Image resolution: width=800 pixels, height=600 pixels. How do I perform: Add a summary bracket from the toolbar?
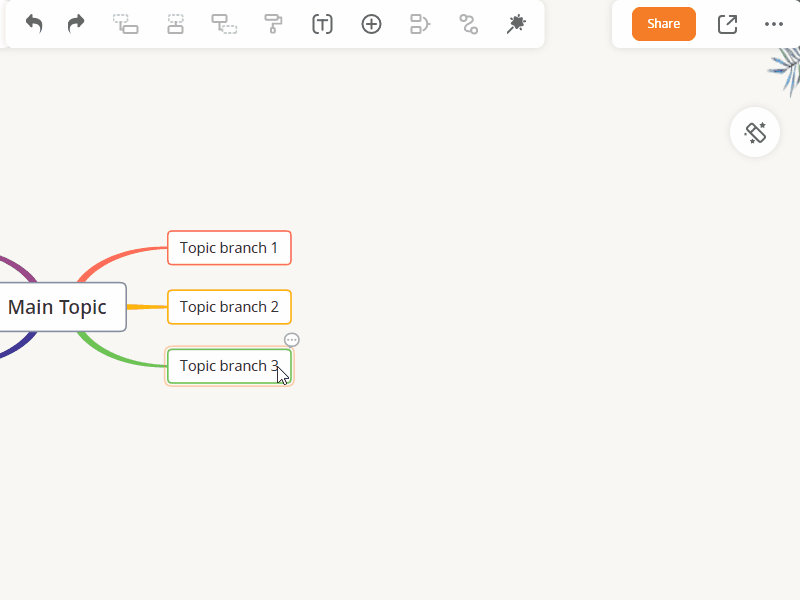coord(420,24)
